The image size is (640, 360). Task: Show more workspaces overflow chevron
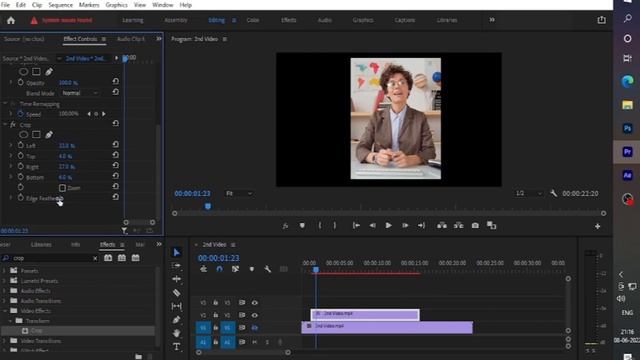(x=492, y=20)
